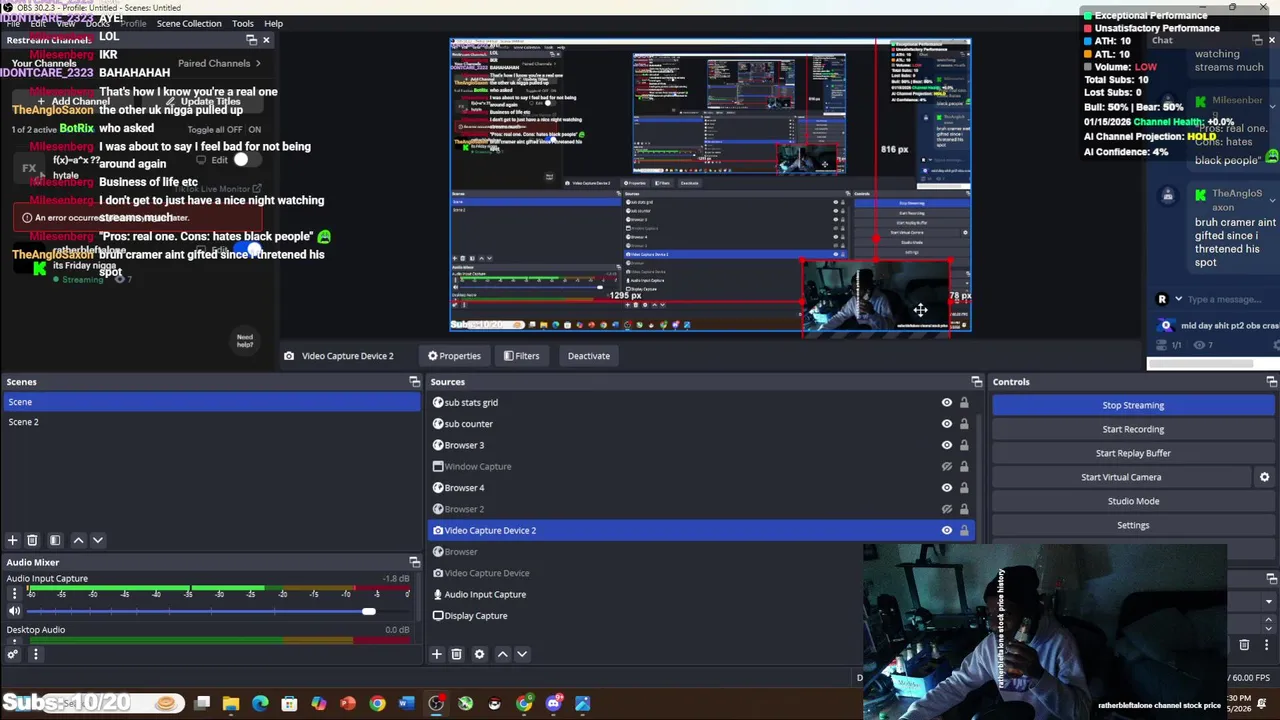
Task: Delete transition with trash icon near FPS
Action: tap(1244, 646)
